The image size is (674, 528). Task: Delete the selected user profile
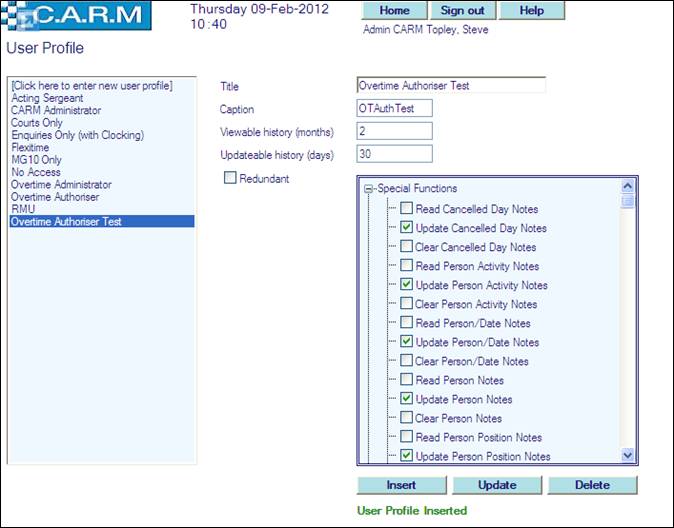[x=591, y=485]
